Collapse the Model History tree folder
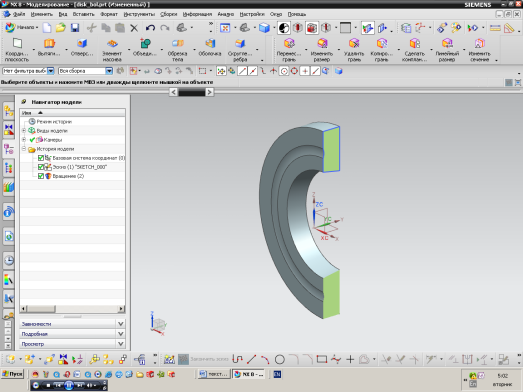 24,149
